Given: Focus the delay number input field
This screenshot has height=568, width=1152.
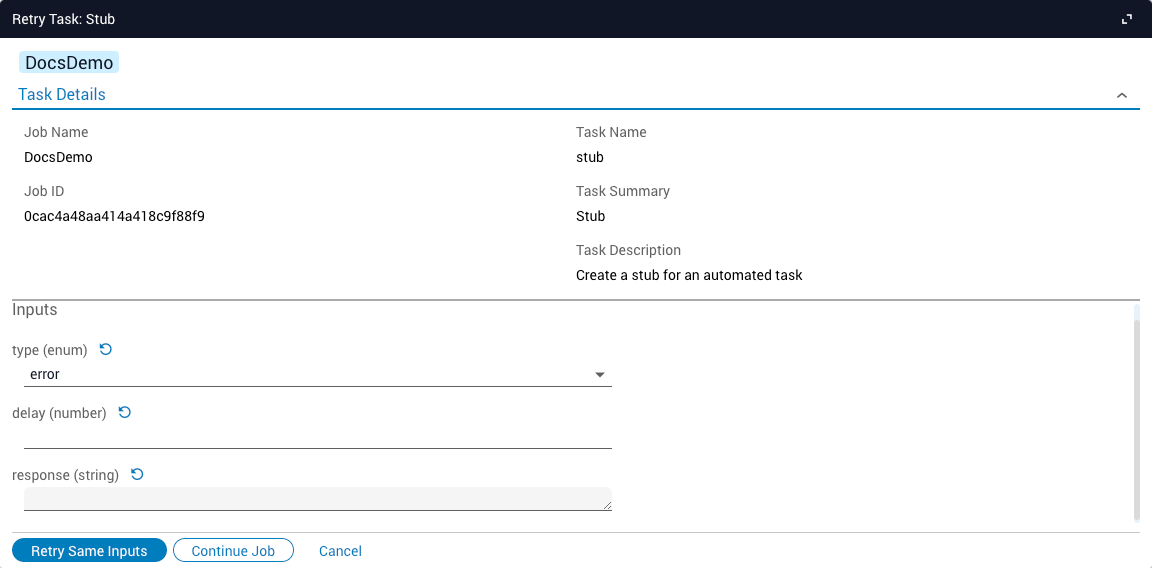Looking at the screenshot, I should [316, 436].
